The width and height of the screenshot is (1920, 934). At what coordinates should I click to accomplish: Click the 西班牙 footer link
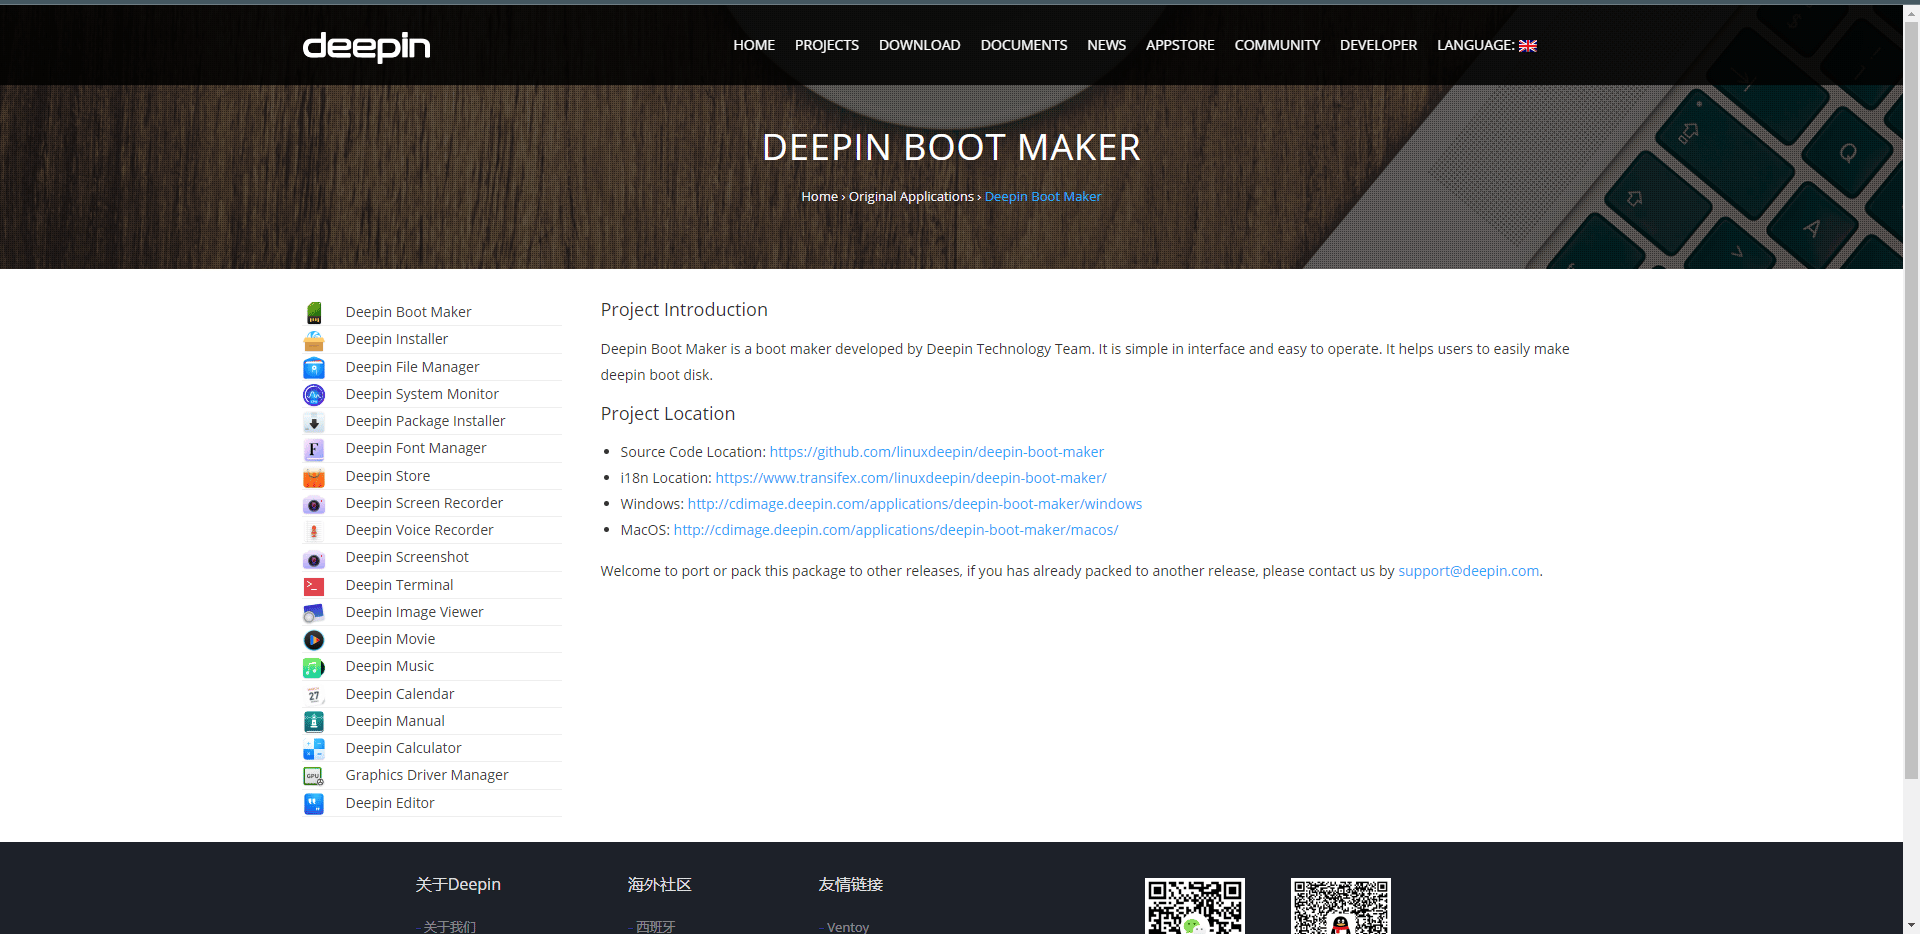(656, 927)
